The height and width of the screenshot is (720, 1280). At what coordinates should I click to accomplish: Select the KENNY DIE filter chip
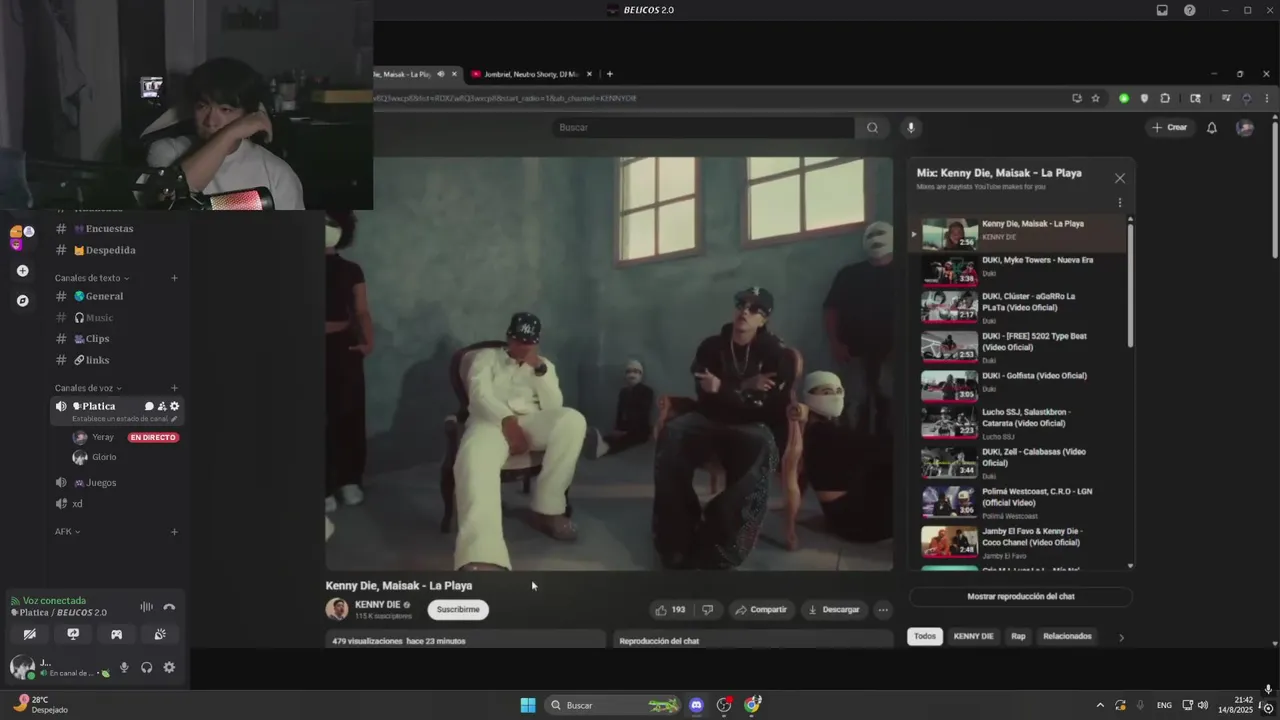[973, 636]
